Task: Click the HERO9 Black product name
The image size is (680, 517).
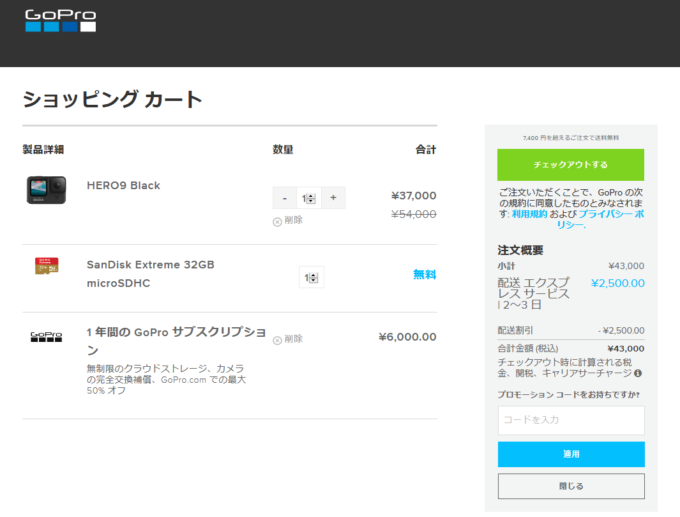Action: [x=124, y=186]
